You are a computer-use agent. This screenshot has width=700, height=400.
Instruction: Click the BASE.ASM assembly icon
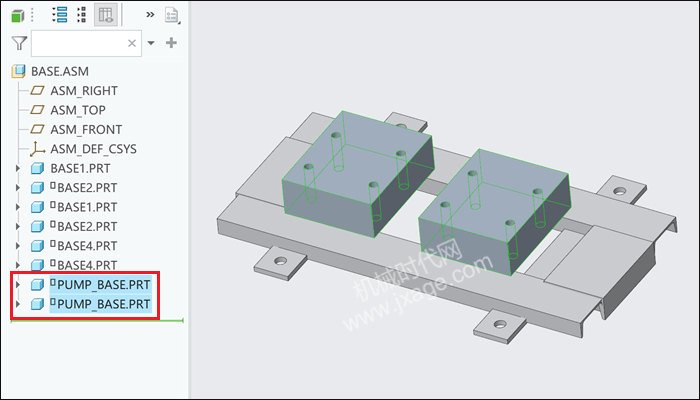[x=19, y=71]
